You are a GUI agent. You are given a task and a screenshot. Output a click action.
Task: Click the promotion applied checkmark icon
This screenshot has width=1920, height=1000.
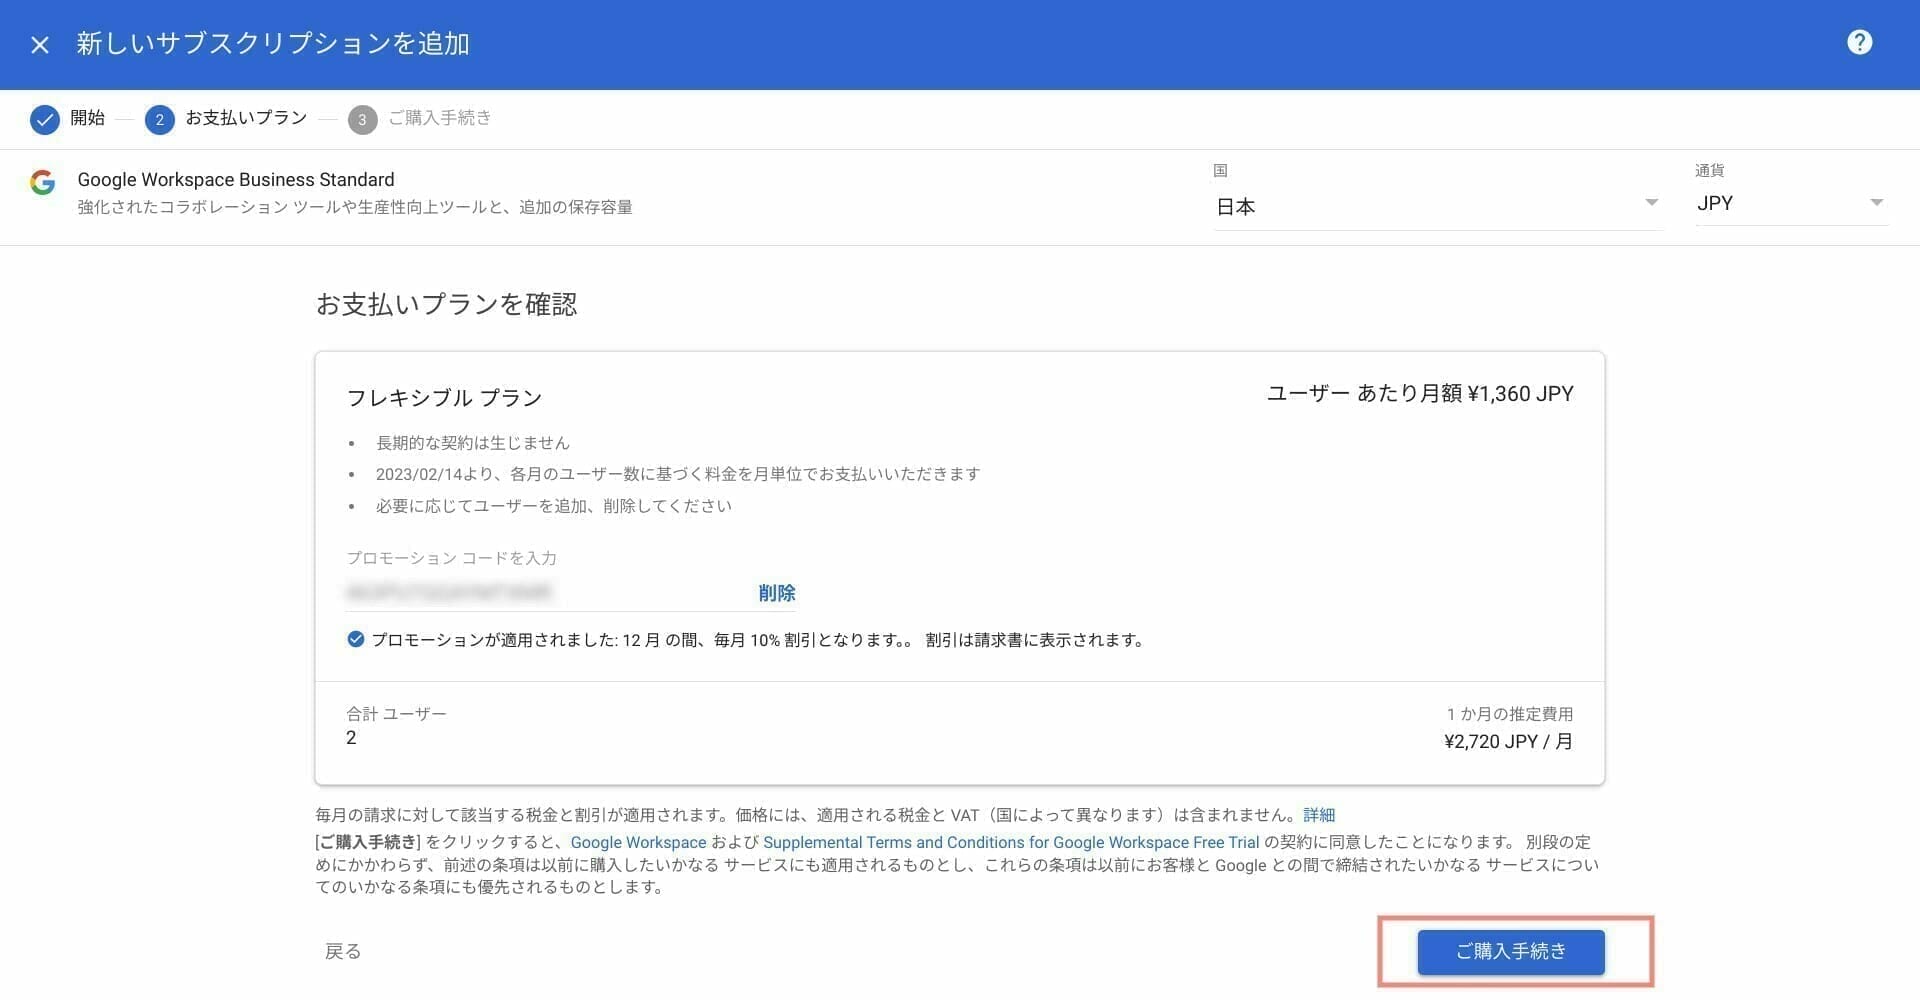pyautogui.click(x=355, y=639)
